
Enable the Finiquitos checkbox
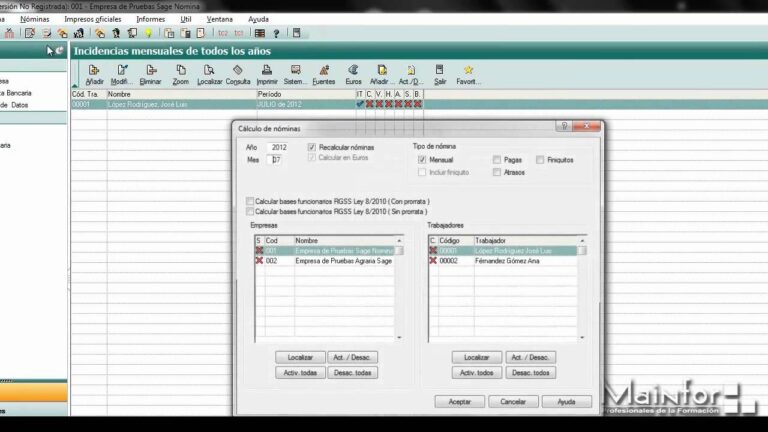tap(540, 160)
